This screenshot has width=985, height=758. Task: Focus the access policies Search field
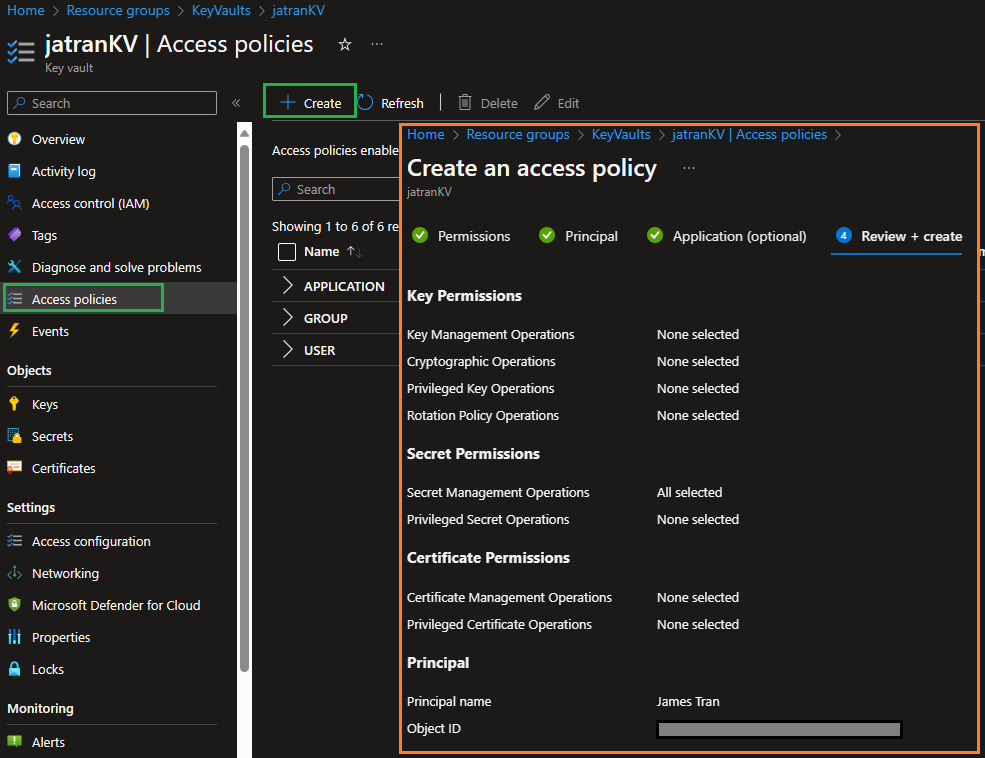(336, 189)
